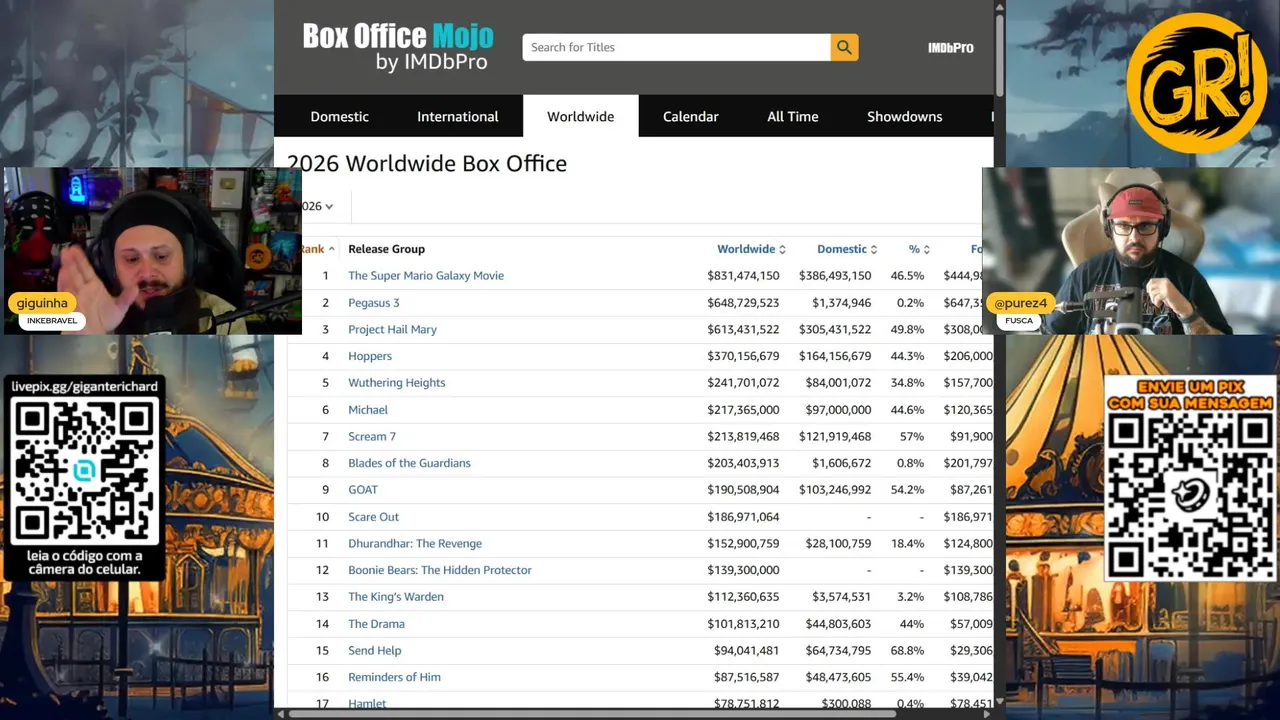
Task: Sort table by Worldwide gross column
Action: [x=751, y=249]
